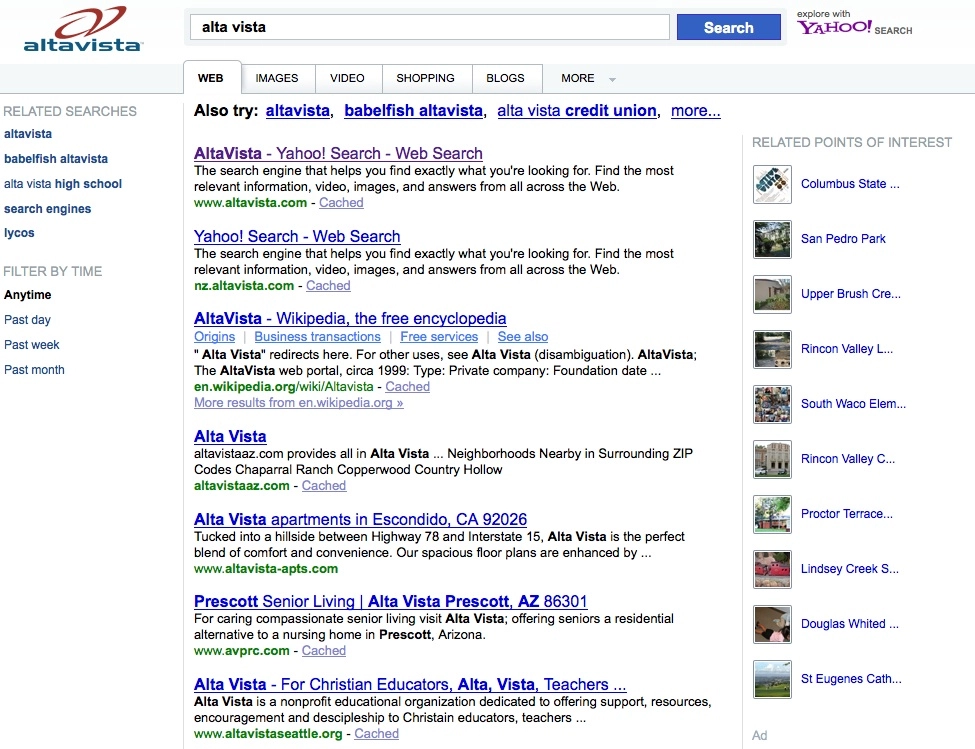Open Cached link for nz.altavista.com

coord(328,285)
